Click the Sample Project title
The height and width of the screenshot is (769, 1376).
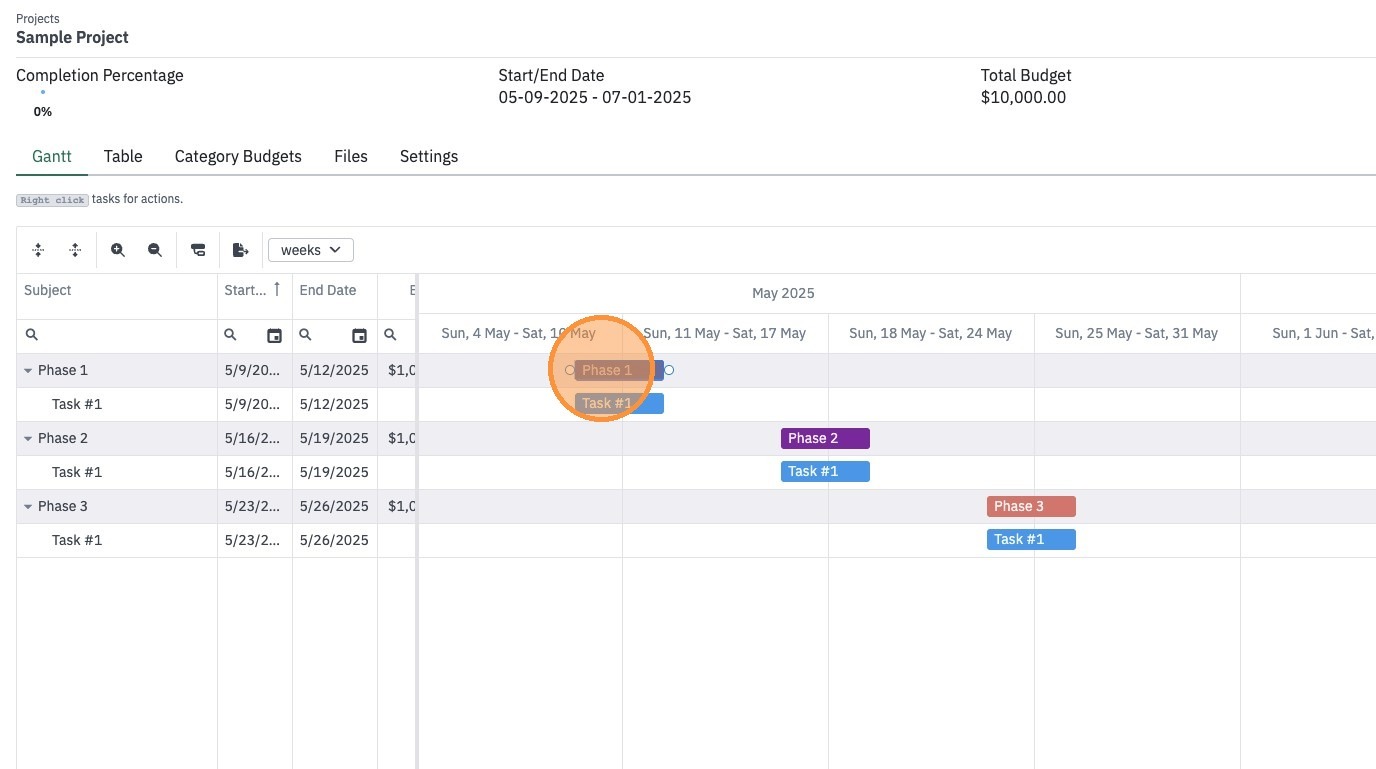point(72,37)
